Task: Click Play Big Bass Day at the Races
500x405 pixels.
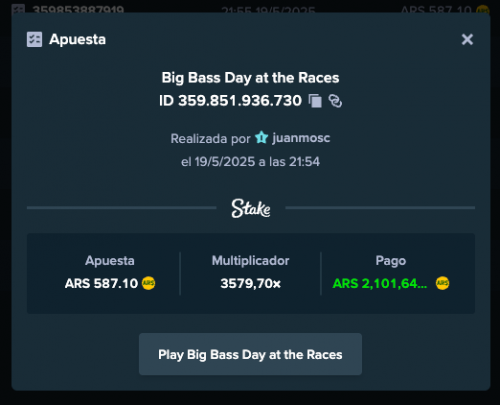Action: 250,354
